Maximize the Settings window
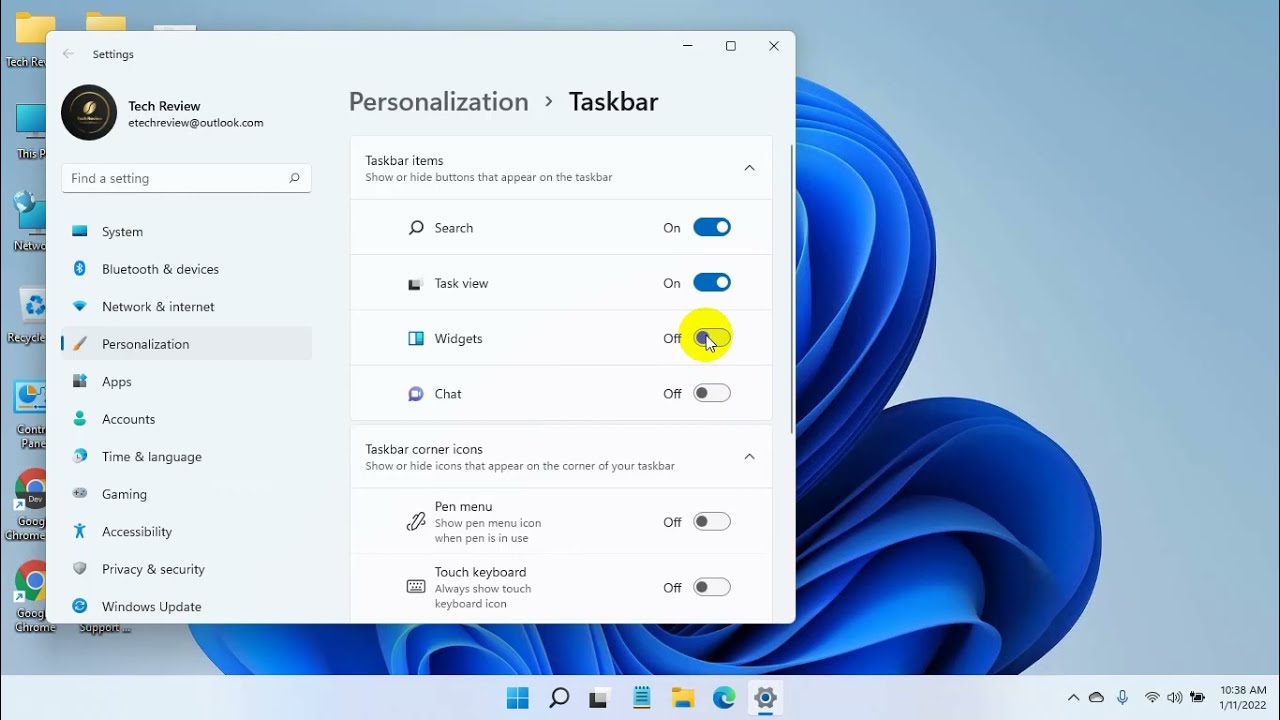1280x720 pixels. click(x=731, y=46)
